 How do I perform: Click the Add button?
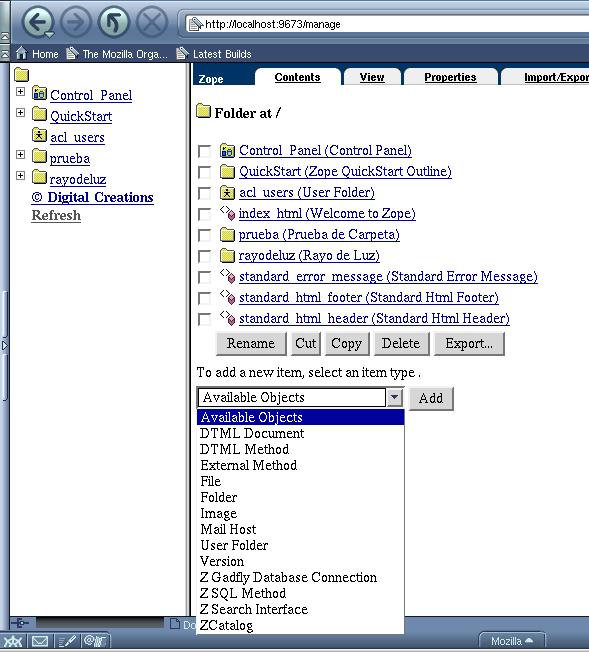click(x=431, y=398)
